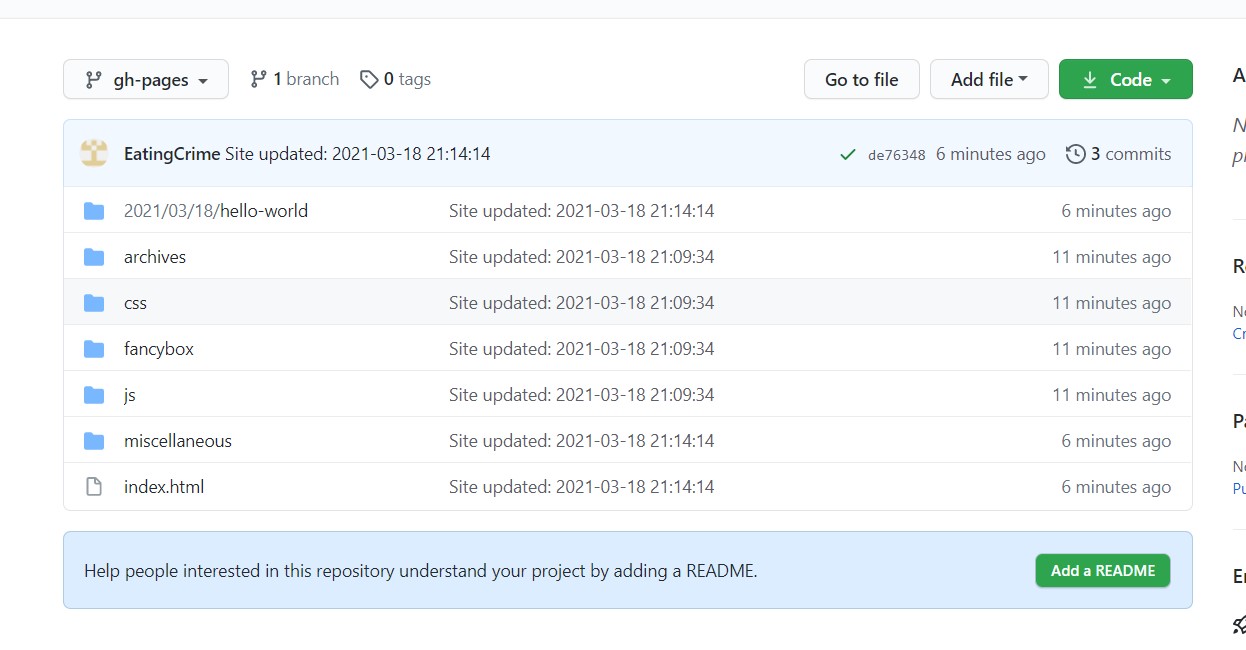Open the js folder
This screenshot has height=650, width=1246.
[130, 395]
